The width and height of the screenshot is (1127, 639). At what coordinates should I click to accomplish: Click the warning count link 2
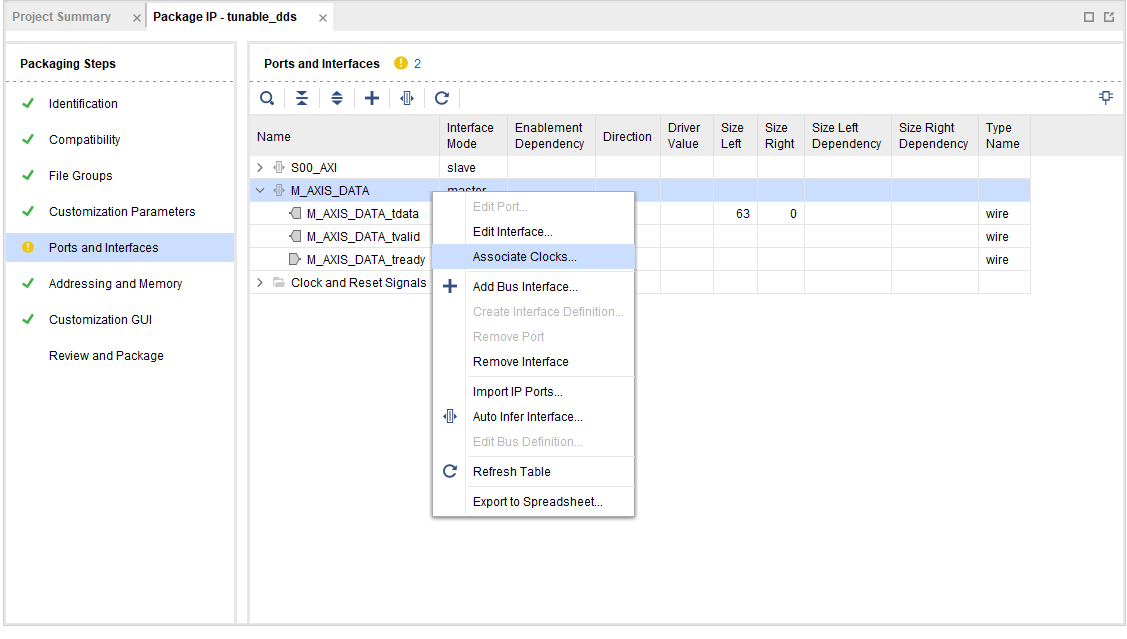tap(417, 63)
